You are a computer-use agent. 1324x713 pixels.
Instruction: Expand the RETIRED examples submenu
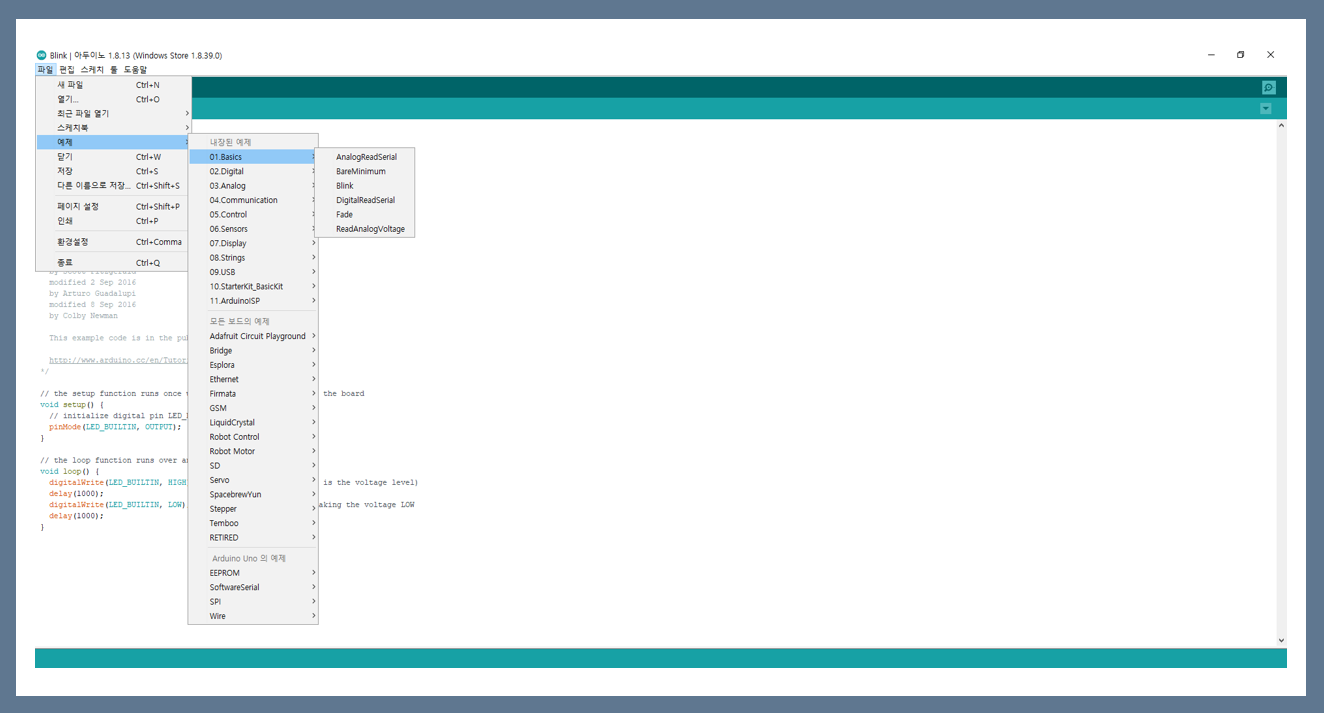point(253,538)
